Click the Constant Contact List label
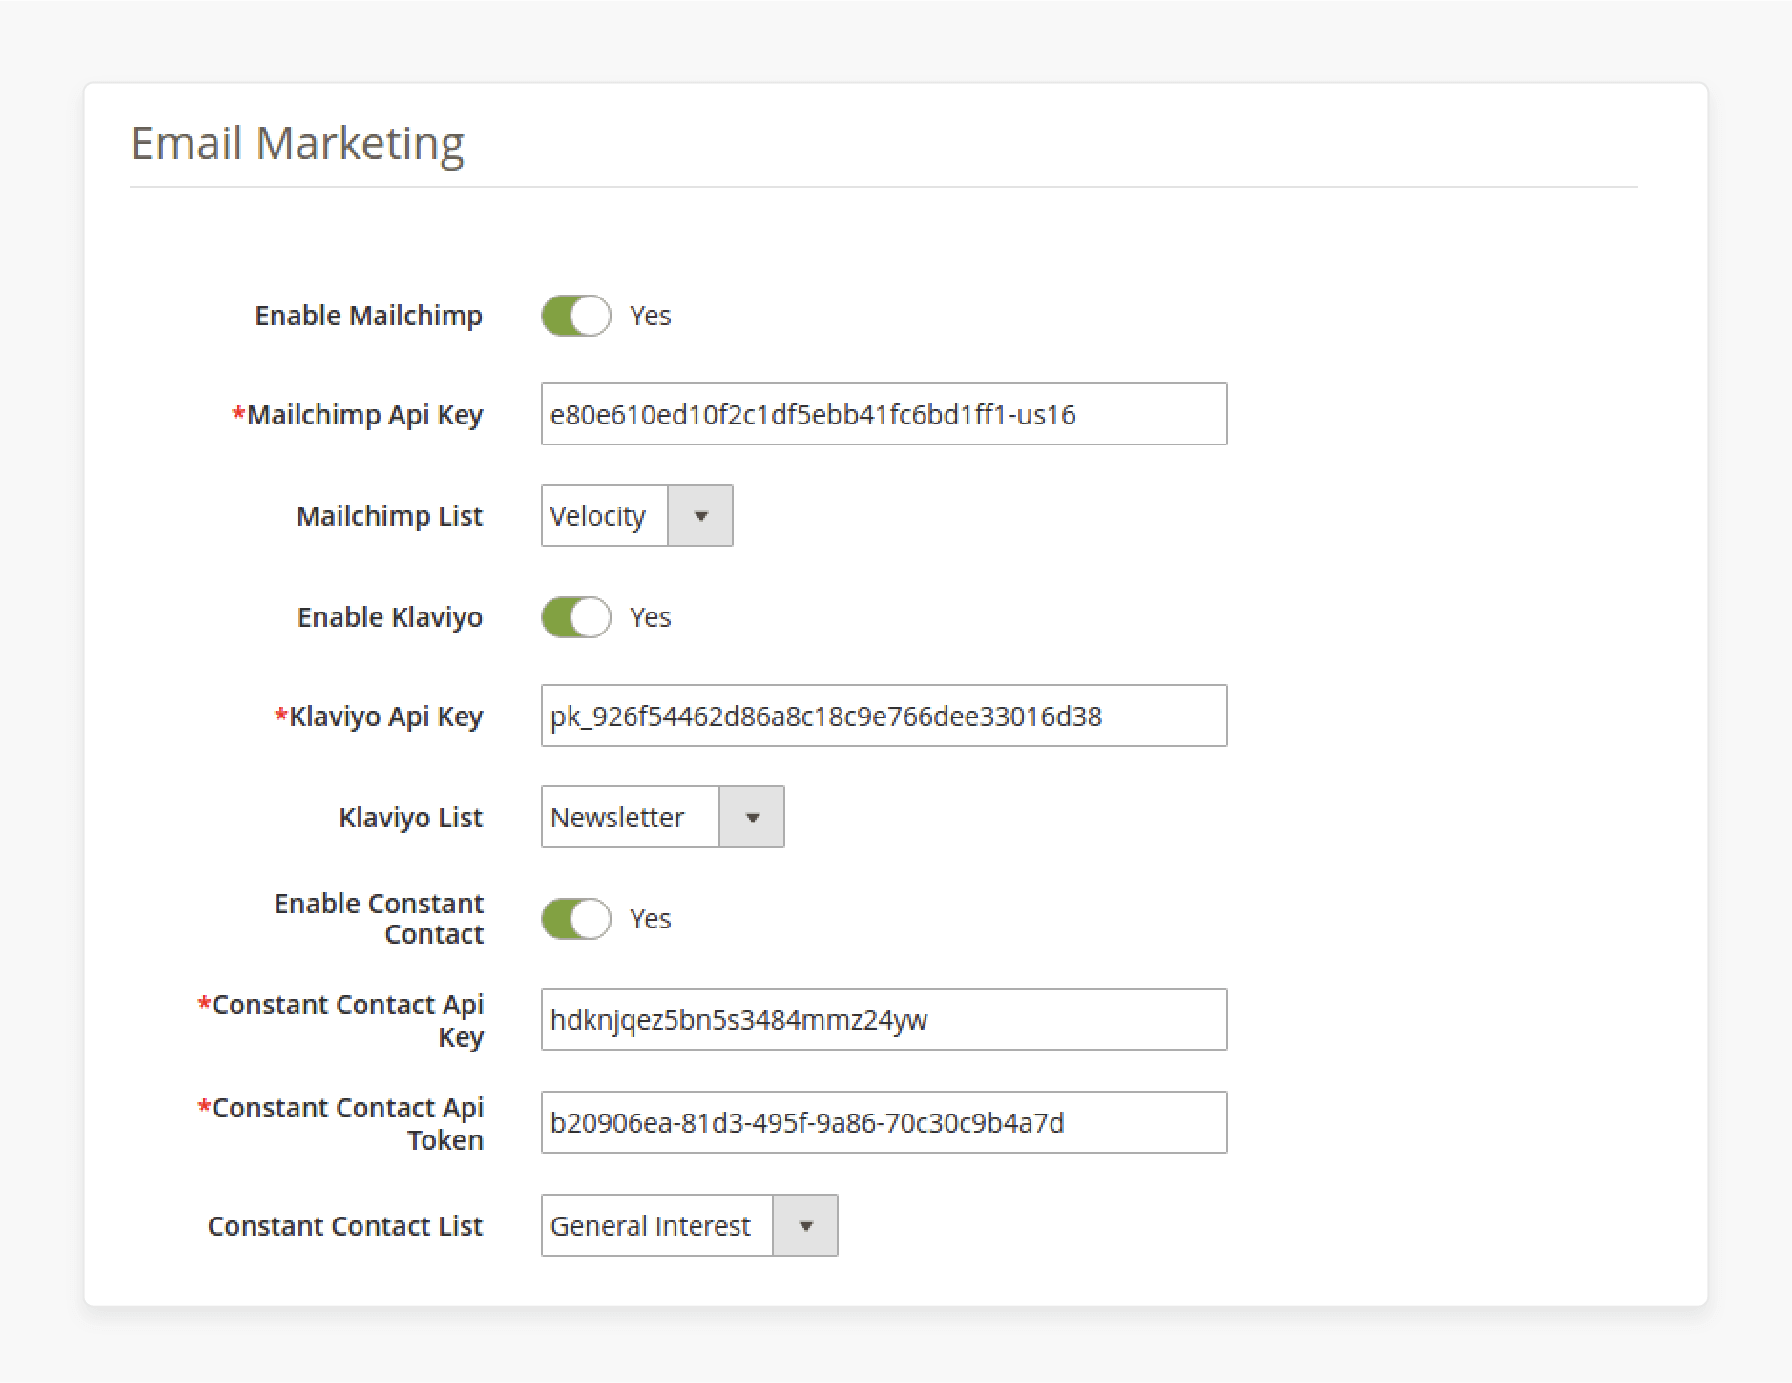Image resolution: width=1792 pixels, height=1383 pixels. 346,1226
